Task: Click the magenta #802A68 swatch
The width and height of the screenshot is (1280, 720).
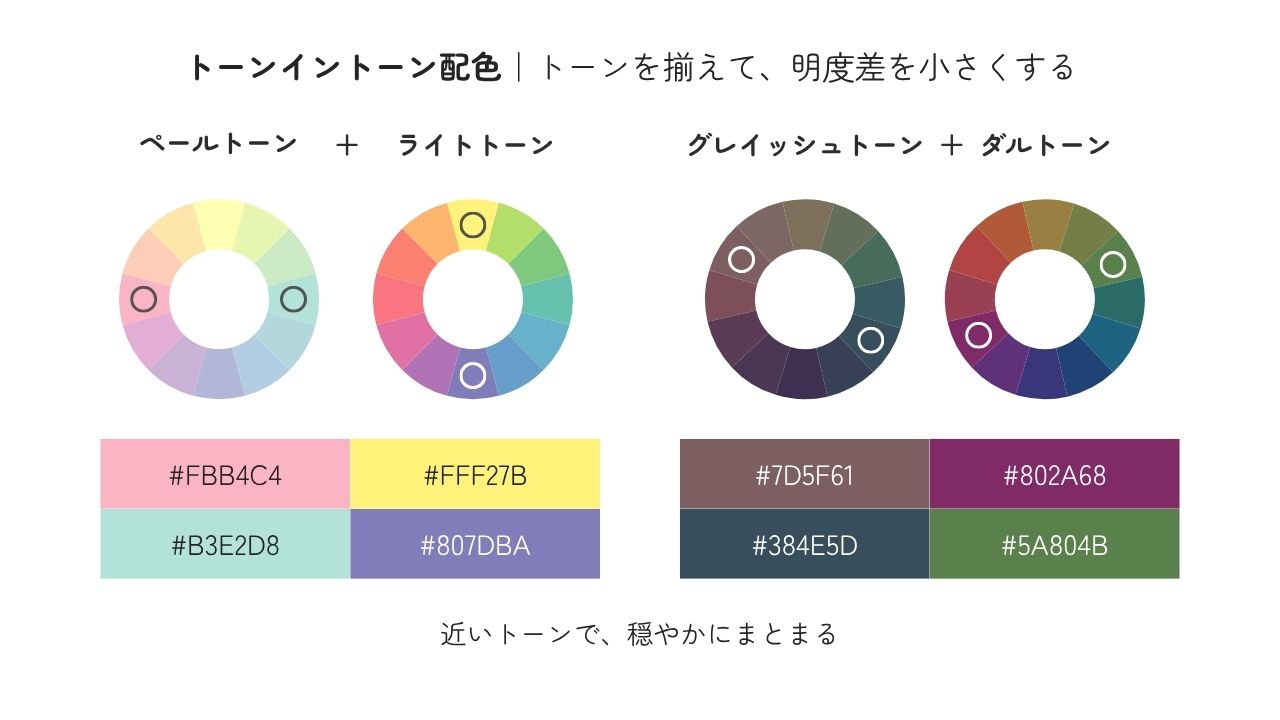Action: (1054, 474)
